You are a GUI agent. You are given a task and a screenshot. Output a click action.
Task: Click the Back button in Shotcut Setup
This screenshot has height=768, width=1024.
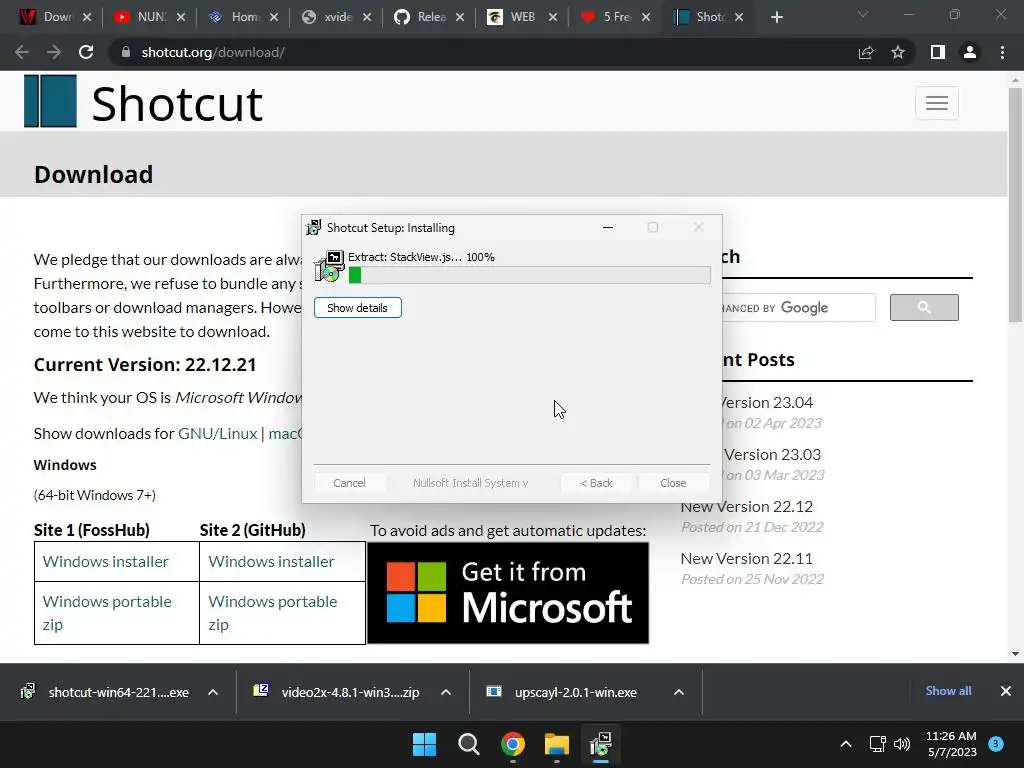(x=596, y=483)
